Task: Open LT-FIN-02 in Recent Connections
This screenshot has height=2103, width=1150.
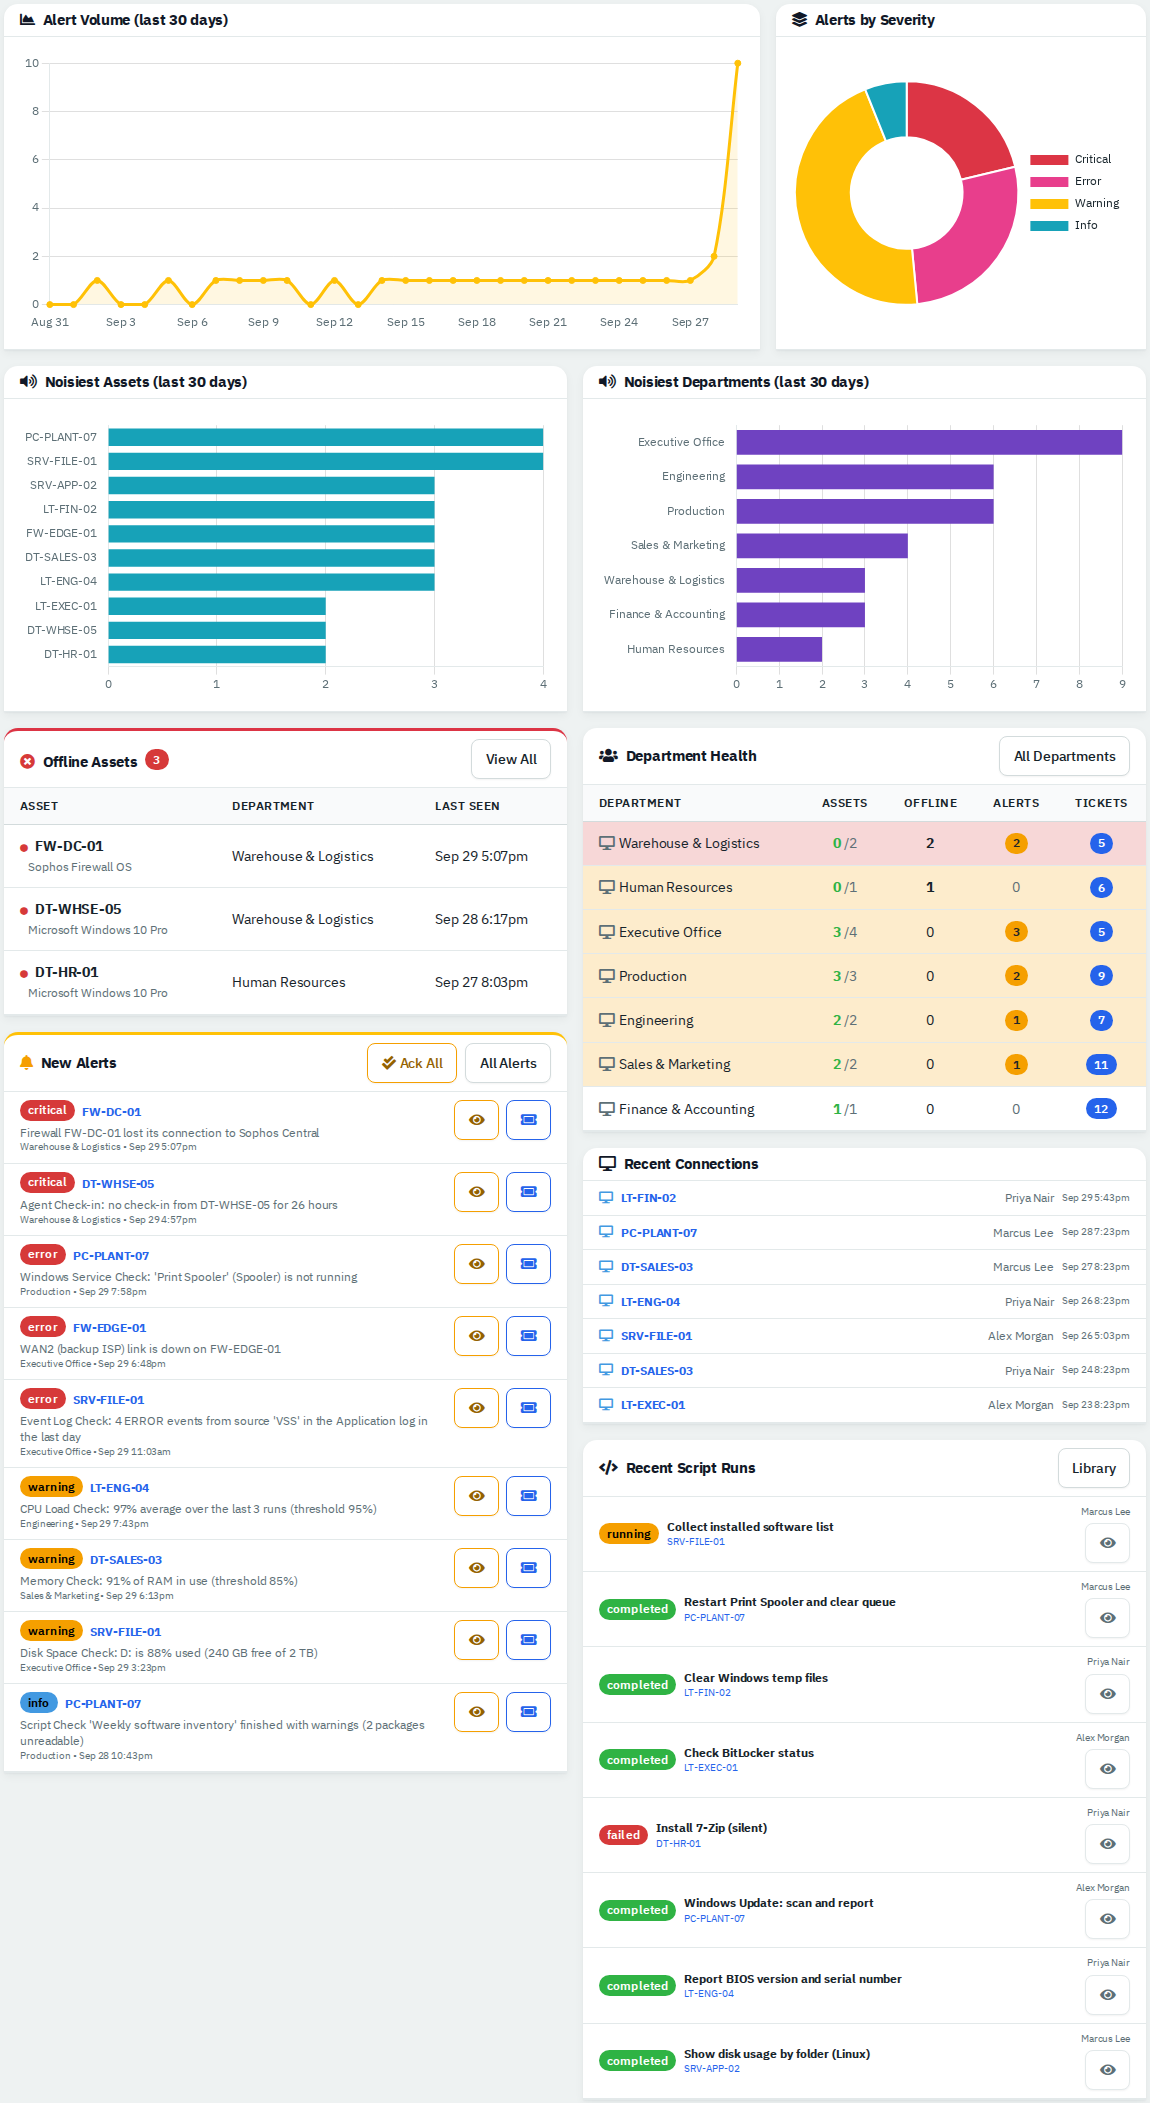Action: [x=648, y=1198]
